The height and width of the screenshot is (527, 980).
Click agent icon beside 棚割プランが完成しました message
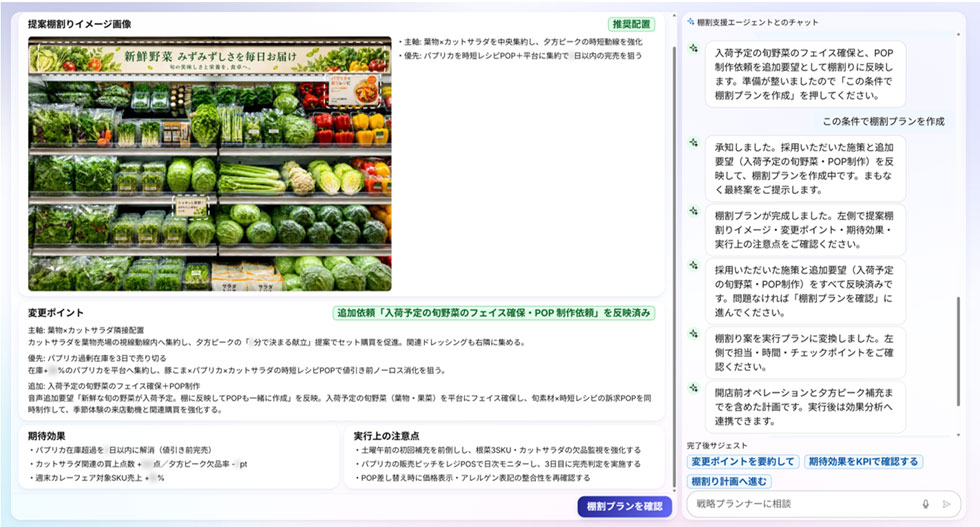[x=694, y=211]
